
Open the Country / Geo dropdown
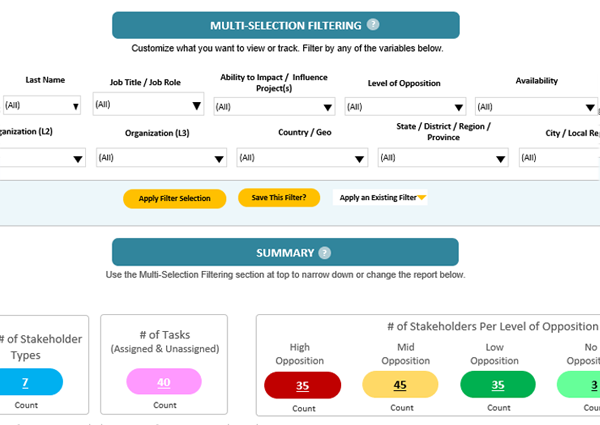pyautogui.click(x=302, y=158)
